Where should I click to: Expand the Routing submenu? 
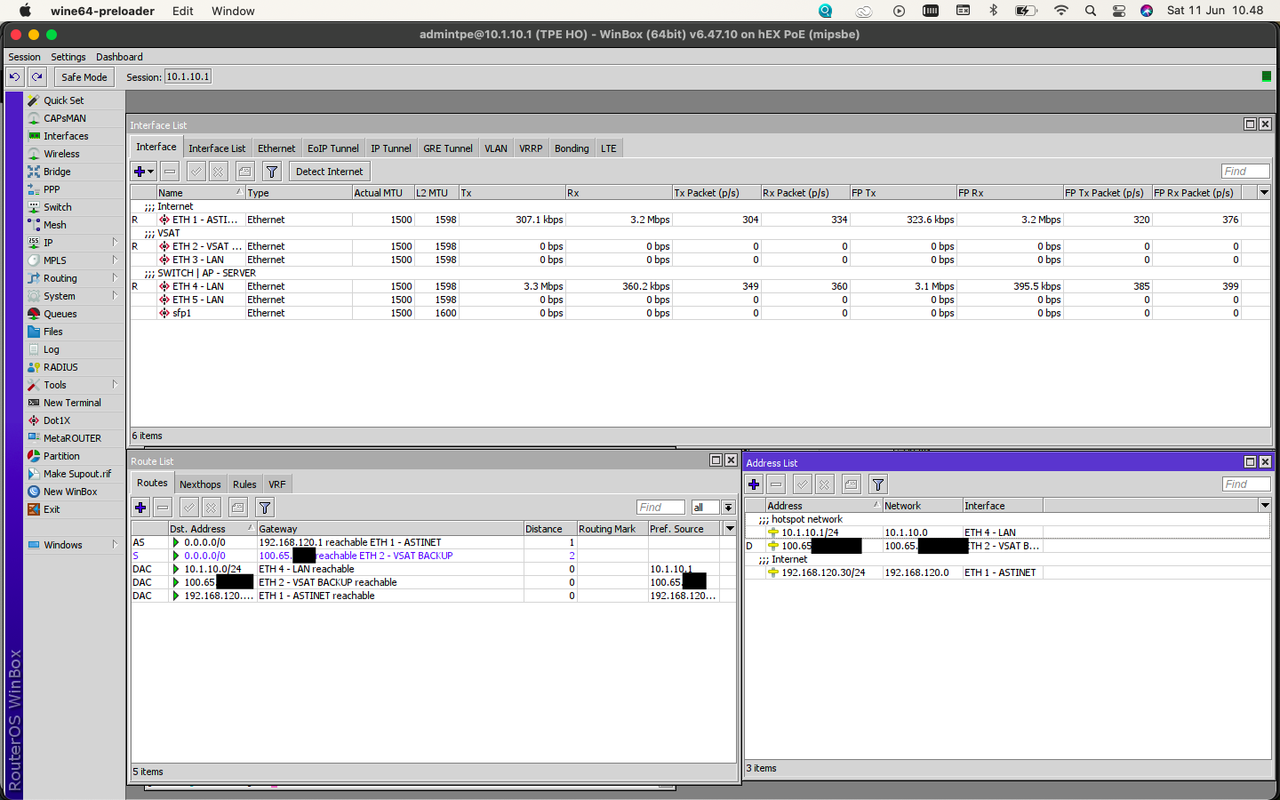pos(115,279)
